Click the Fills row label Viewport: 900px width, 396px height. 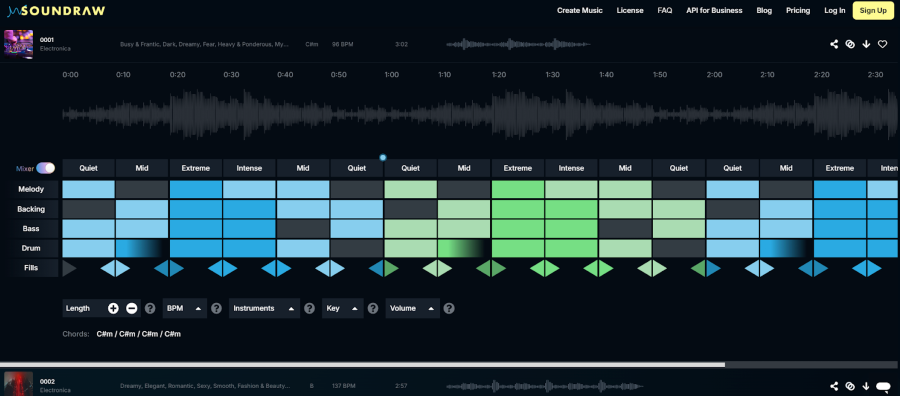tap(31, 267)
